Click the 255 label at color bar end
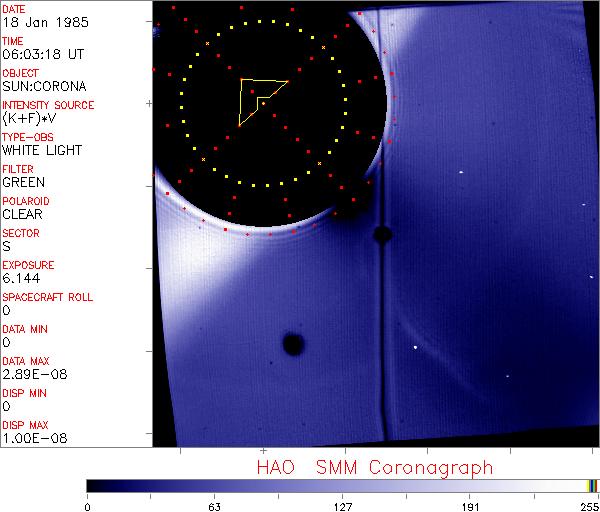The image size is (600, 512). click(588, 505)
